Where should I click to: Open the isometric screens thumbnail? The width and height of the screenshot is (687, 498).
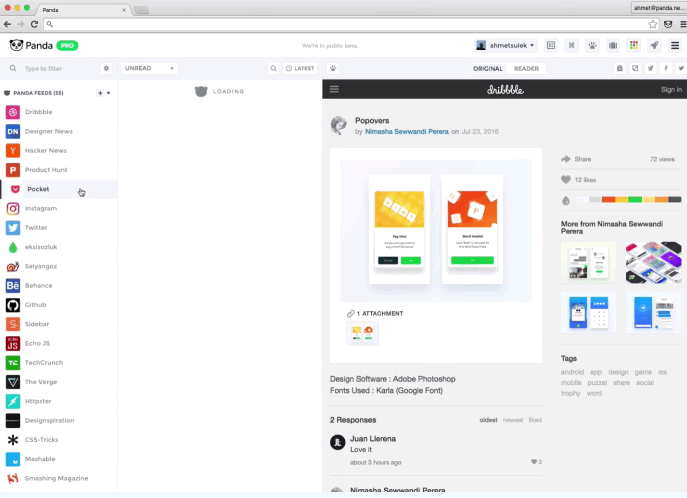(x=654, y=262)
